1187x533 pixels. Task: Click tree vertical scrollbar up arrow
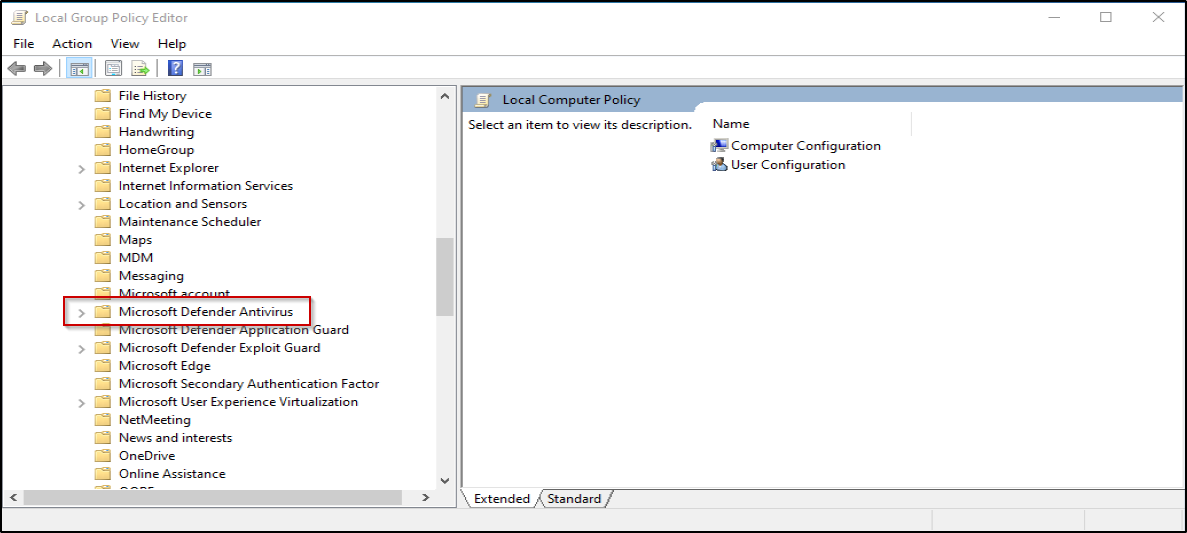(x=444, y=96)
